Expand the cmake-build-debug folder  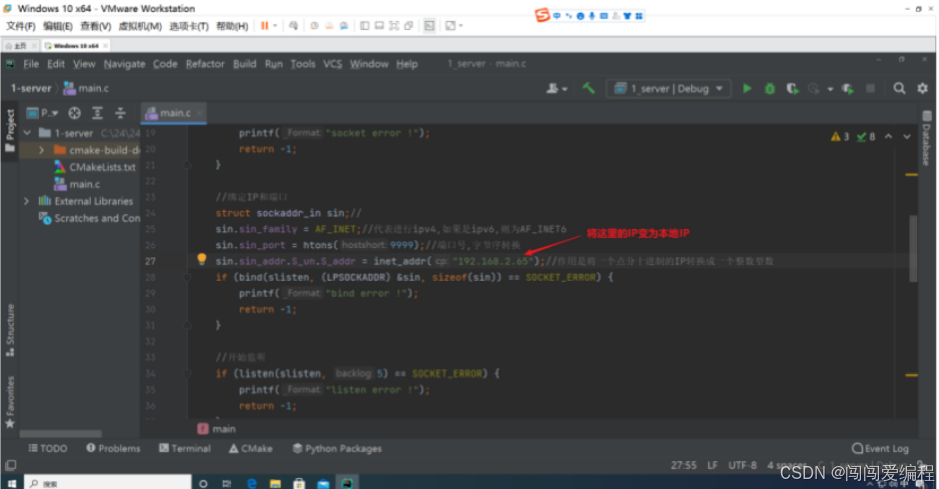(x=41, y=150)
